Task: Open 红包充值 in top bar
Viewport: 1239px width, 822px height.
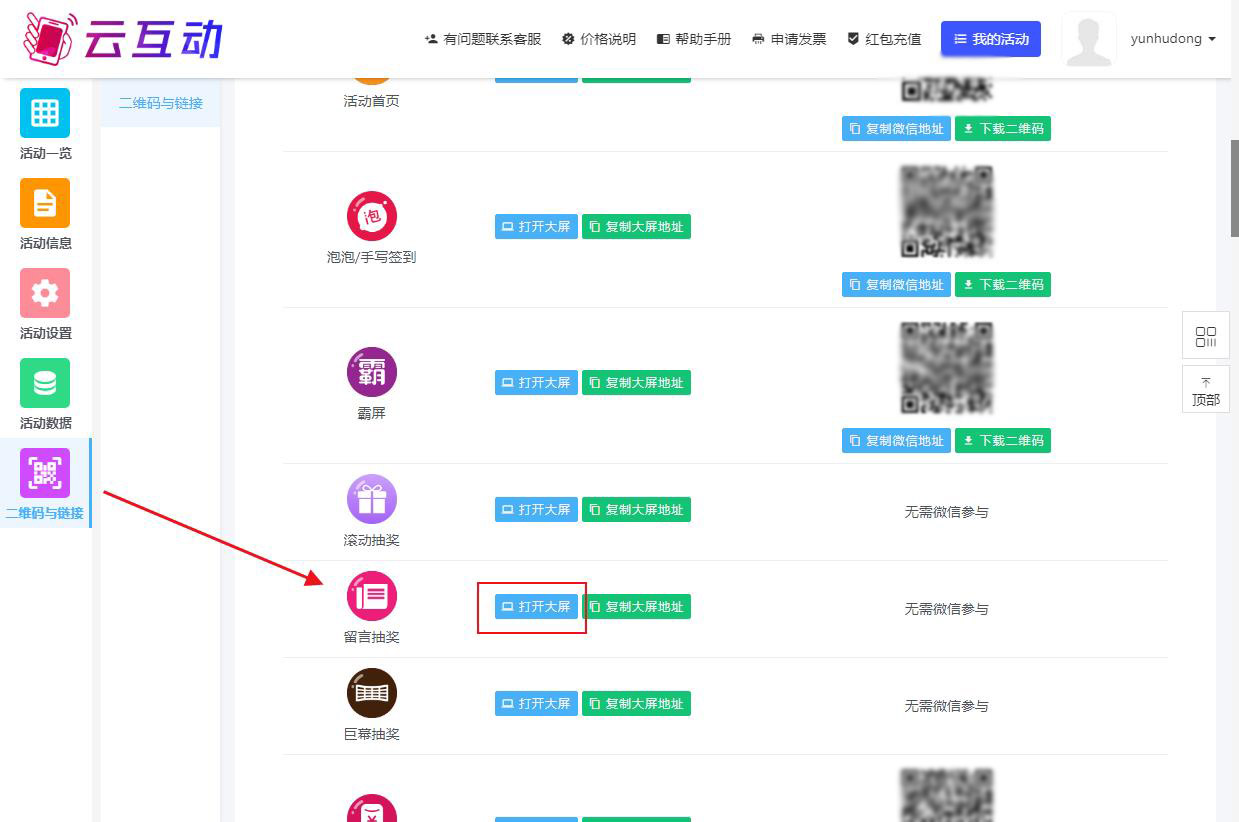Action: (x=884, y=39)
